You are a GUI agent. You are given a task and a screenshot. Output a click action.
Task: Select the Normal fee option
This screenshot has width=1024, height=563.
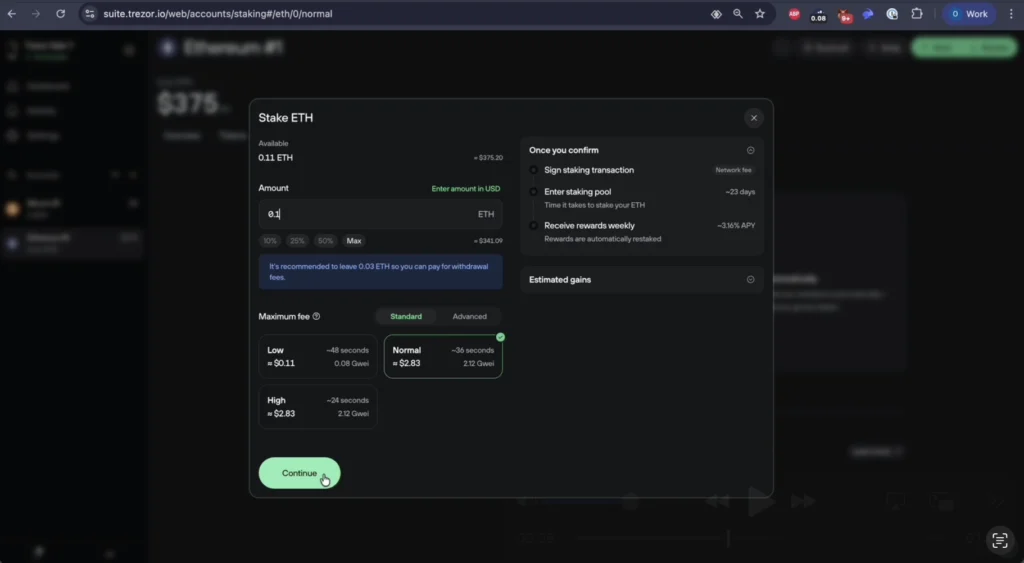(x=442, y=357)
